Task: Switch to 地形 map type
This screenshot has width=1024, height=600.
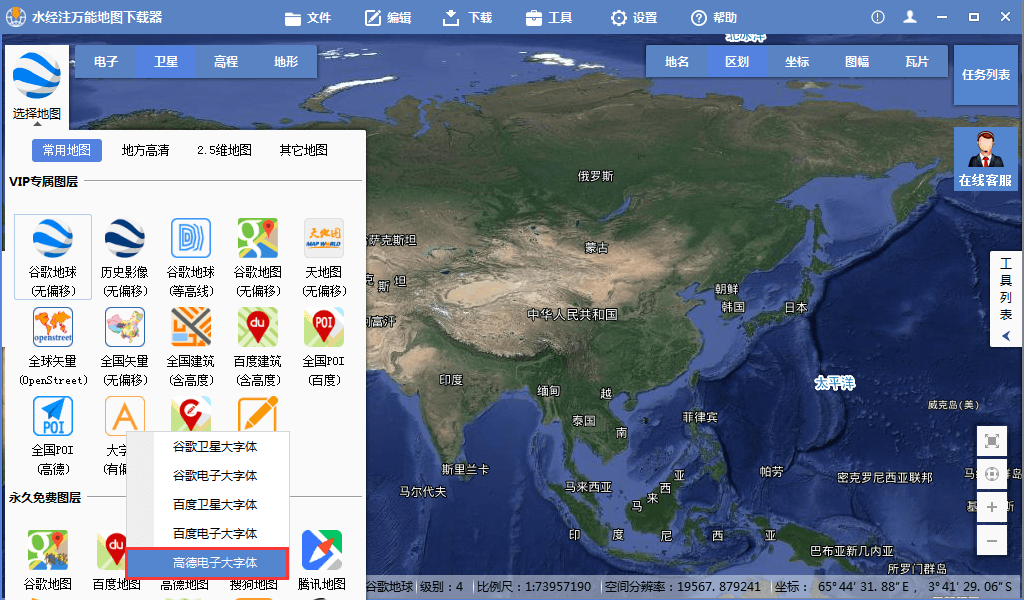Action: pyautogui.click(x=286, y=61)
